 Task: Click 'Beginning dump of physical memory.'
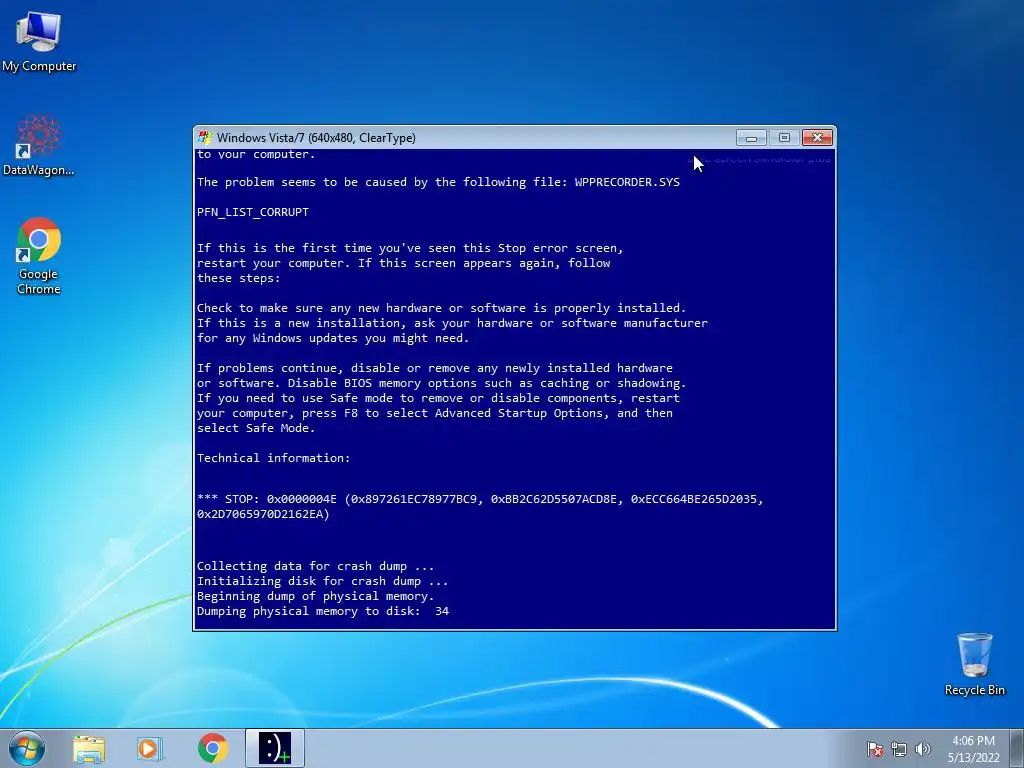point(315,596)
